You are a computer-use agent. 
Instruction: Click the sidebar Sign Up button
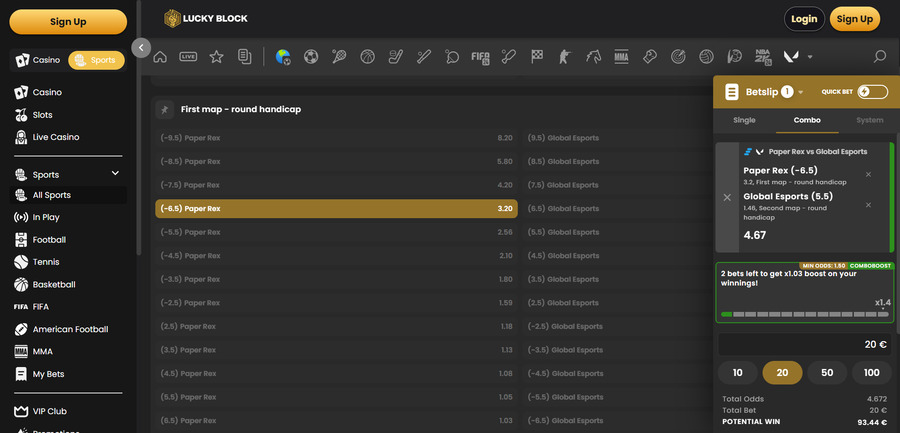[68, 22]
